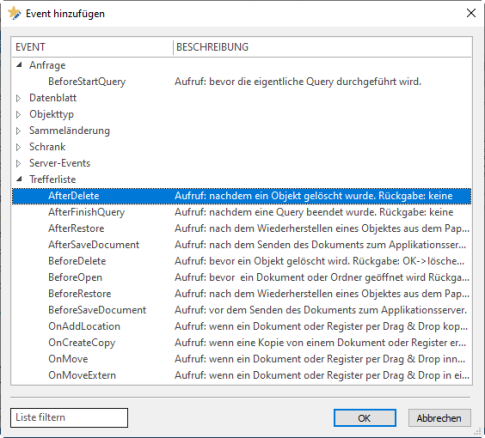Click the EVENT column header
Screen dimensions: 485x438
coord(92,47)
